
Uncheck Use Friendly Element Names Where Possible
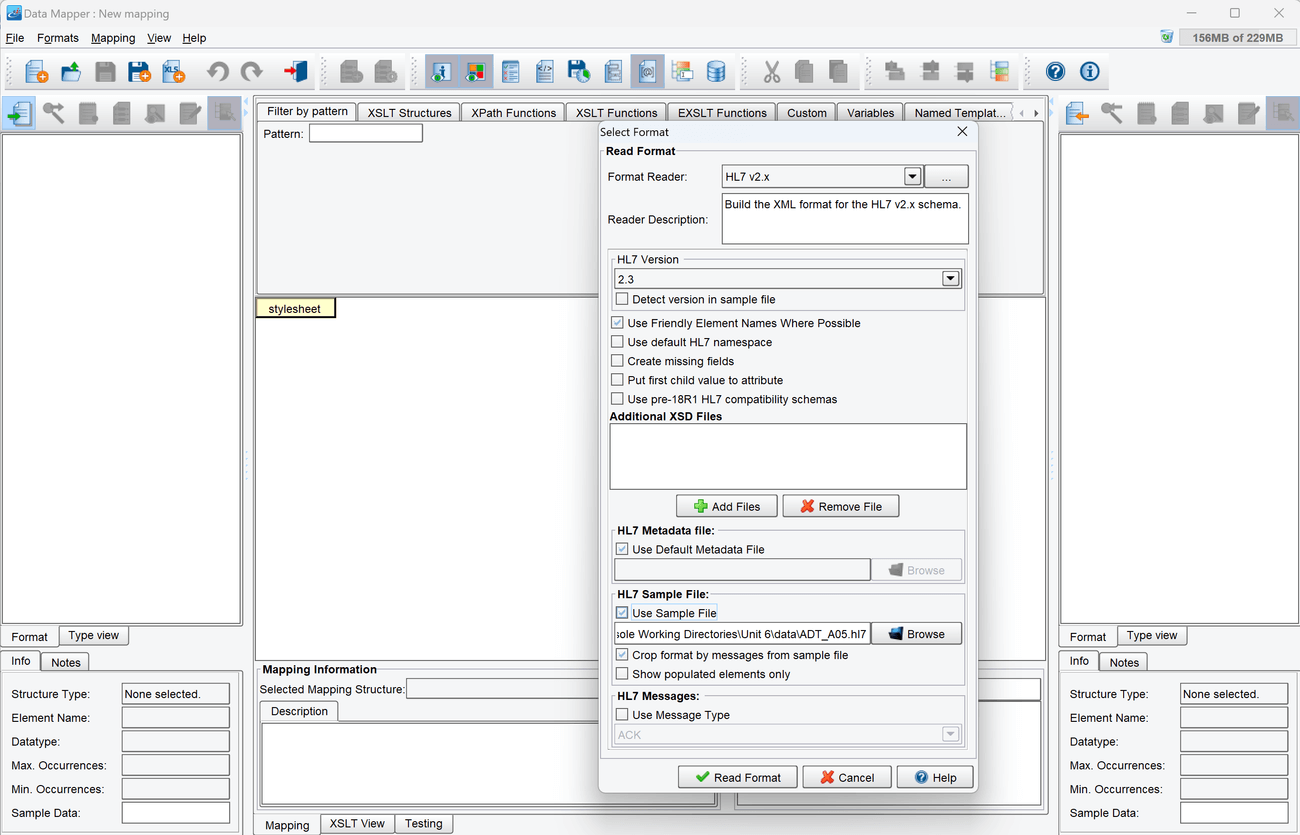(x=617, y=322)
